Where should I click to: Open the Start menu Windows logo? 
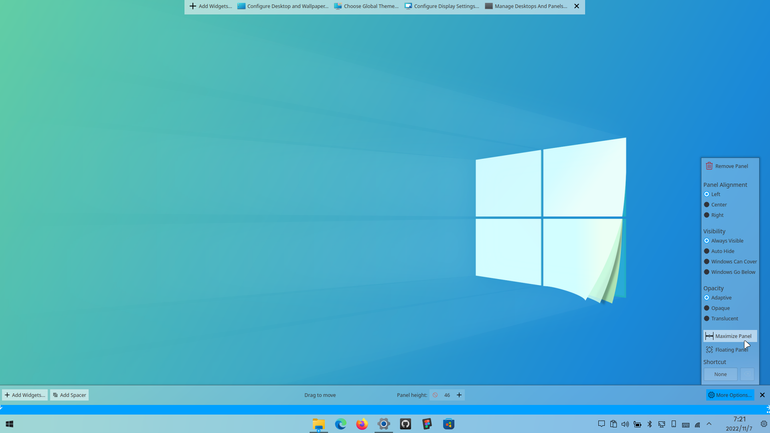9,424
